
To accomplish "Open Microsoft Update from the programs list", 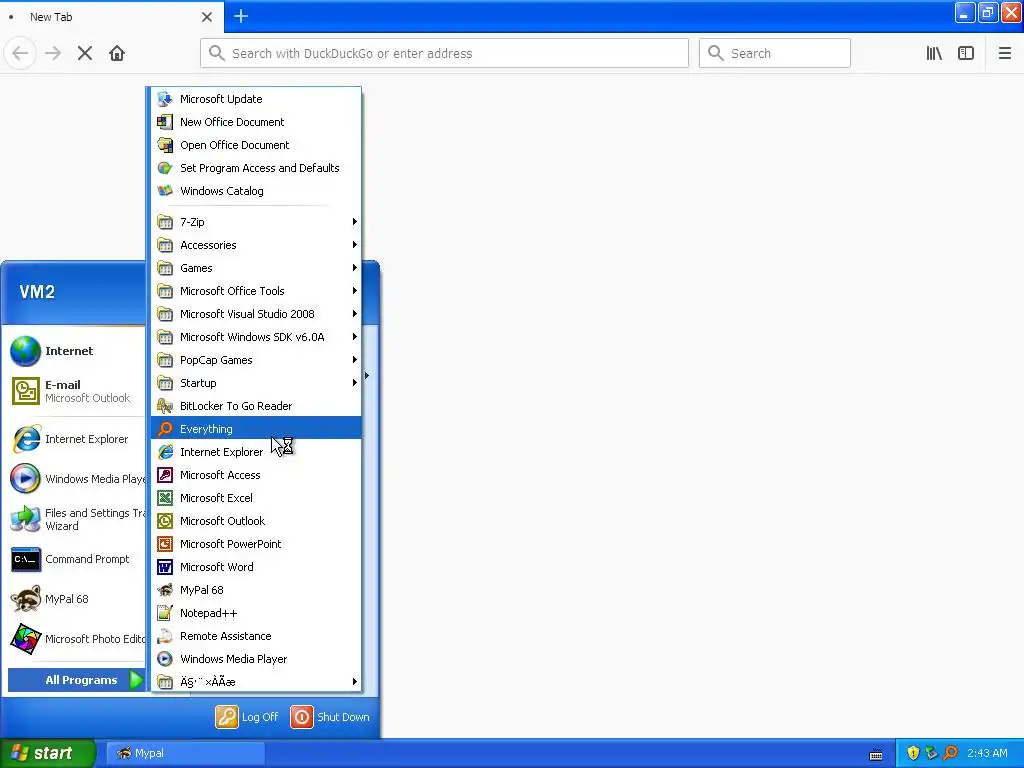I will click(x=255, y=99).
